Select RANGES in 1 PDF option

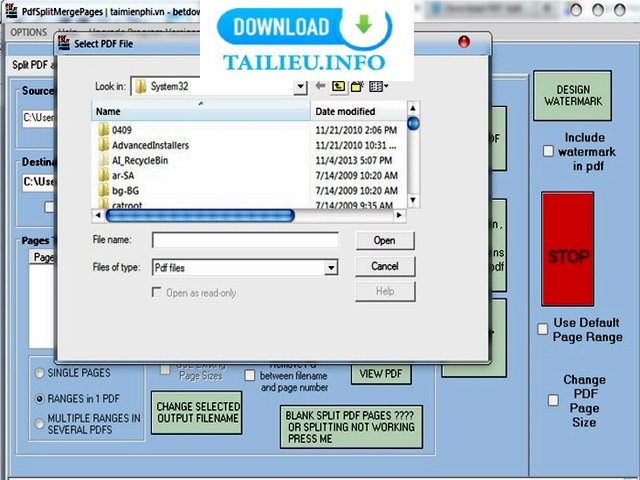(40, 399)
